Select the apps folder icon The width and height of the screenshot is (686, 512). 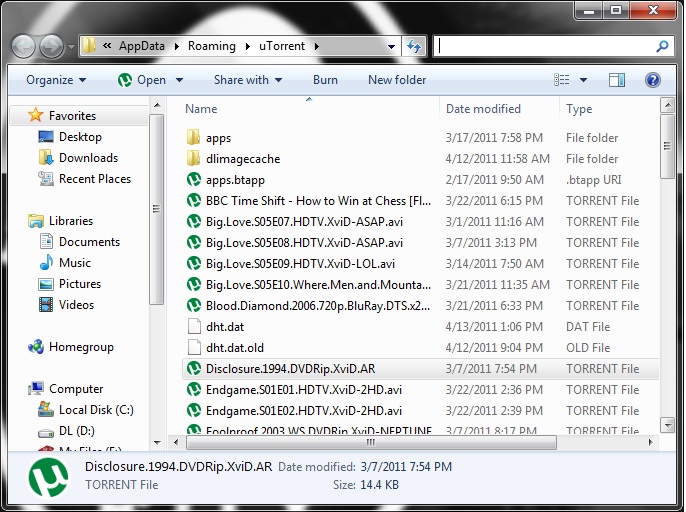pyautogui.click(x=193, y=137)
